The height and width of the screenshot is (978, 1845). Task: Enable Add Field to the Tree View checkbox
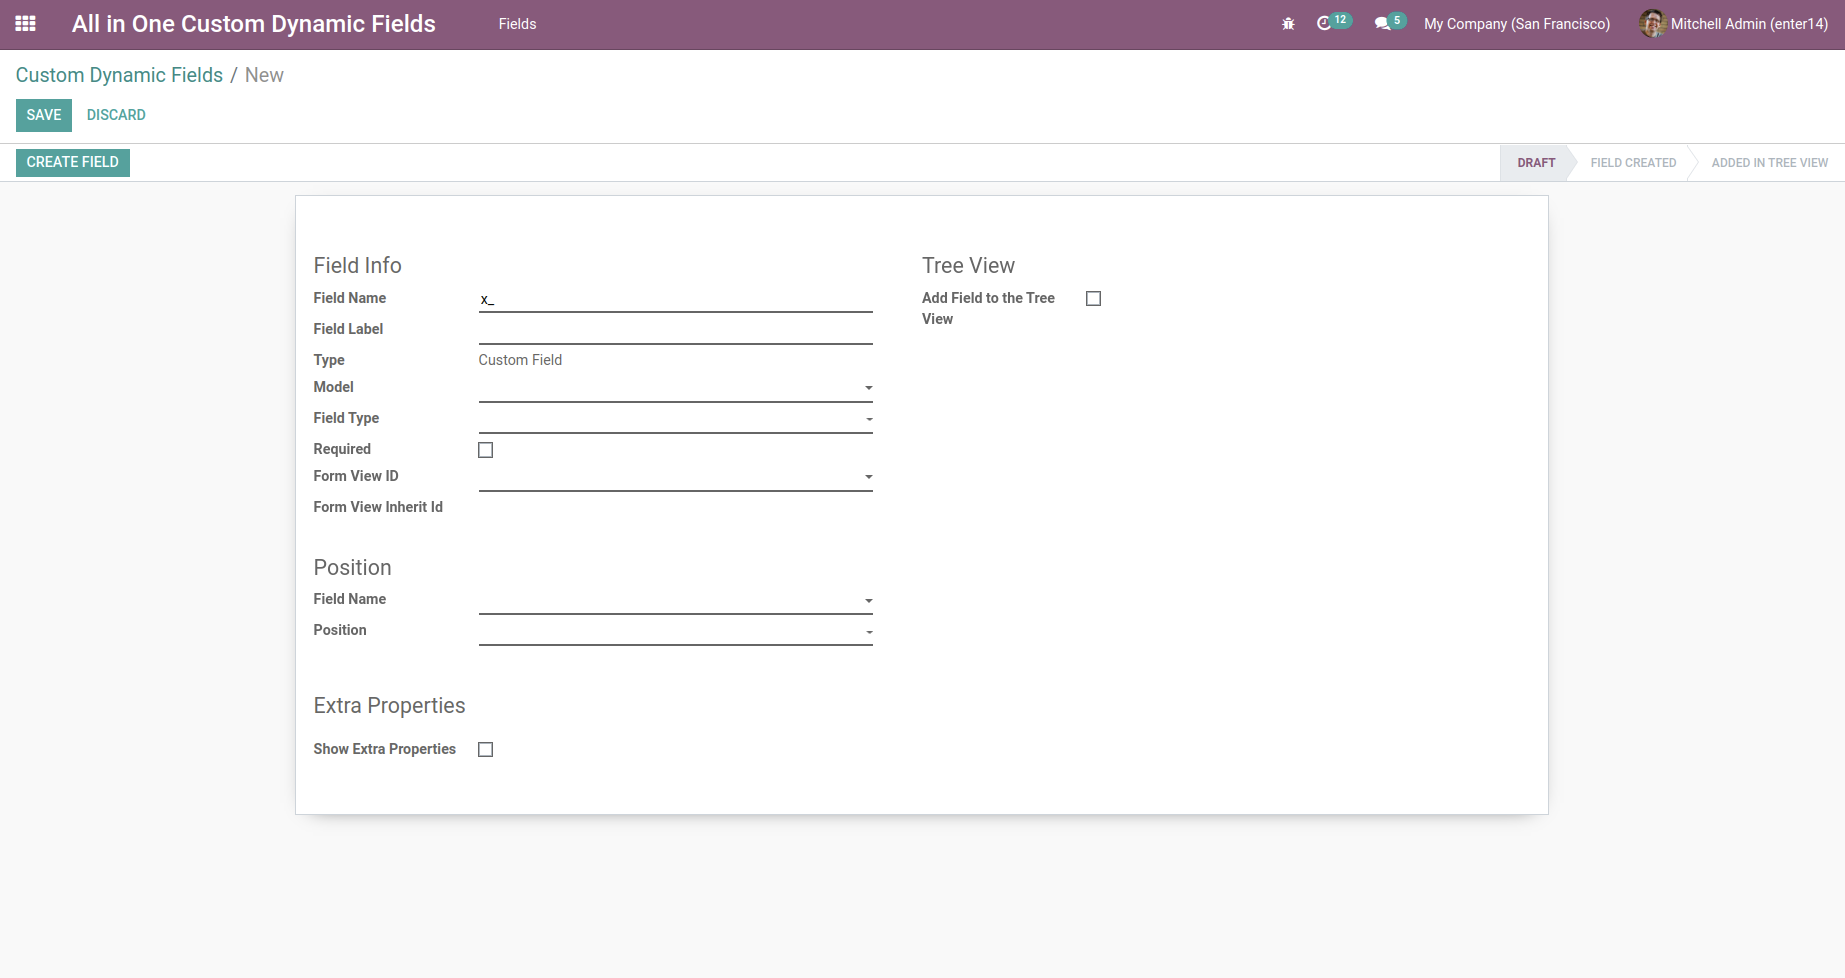tap(1094, 299)
